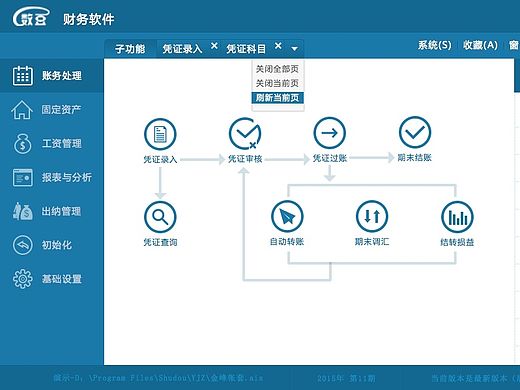Click the 凭证过账 label text

pyautogui.click(x=330, y=158)
